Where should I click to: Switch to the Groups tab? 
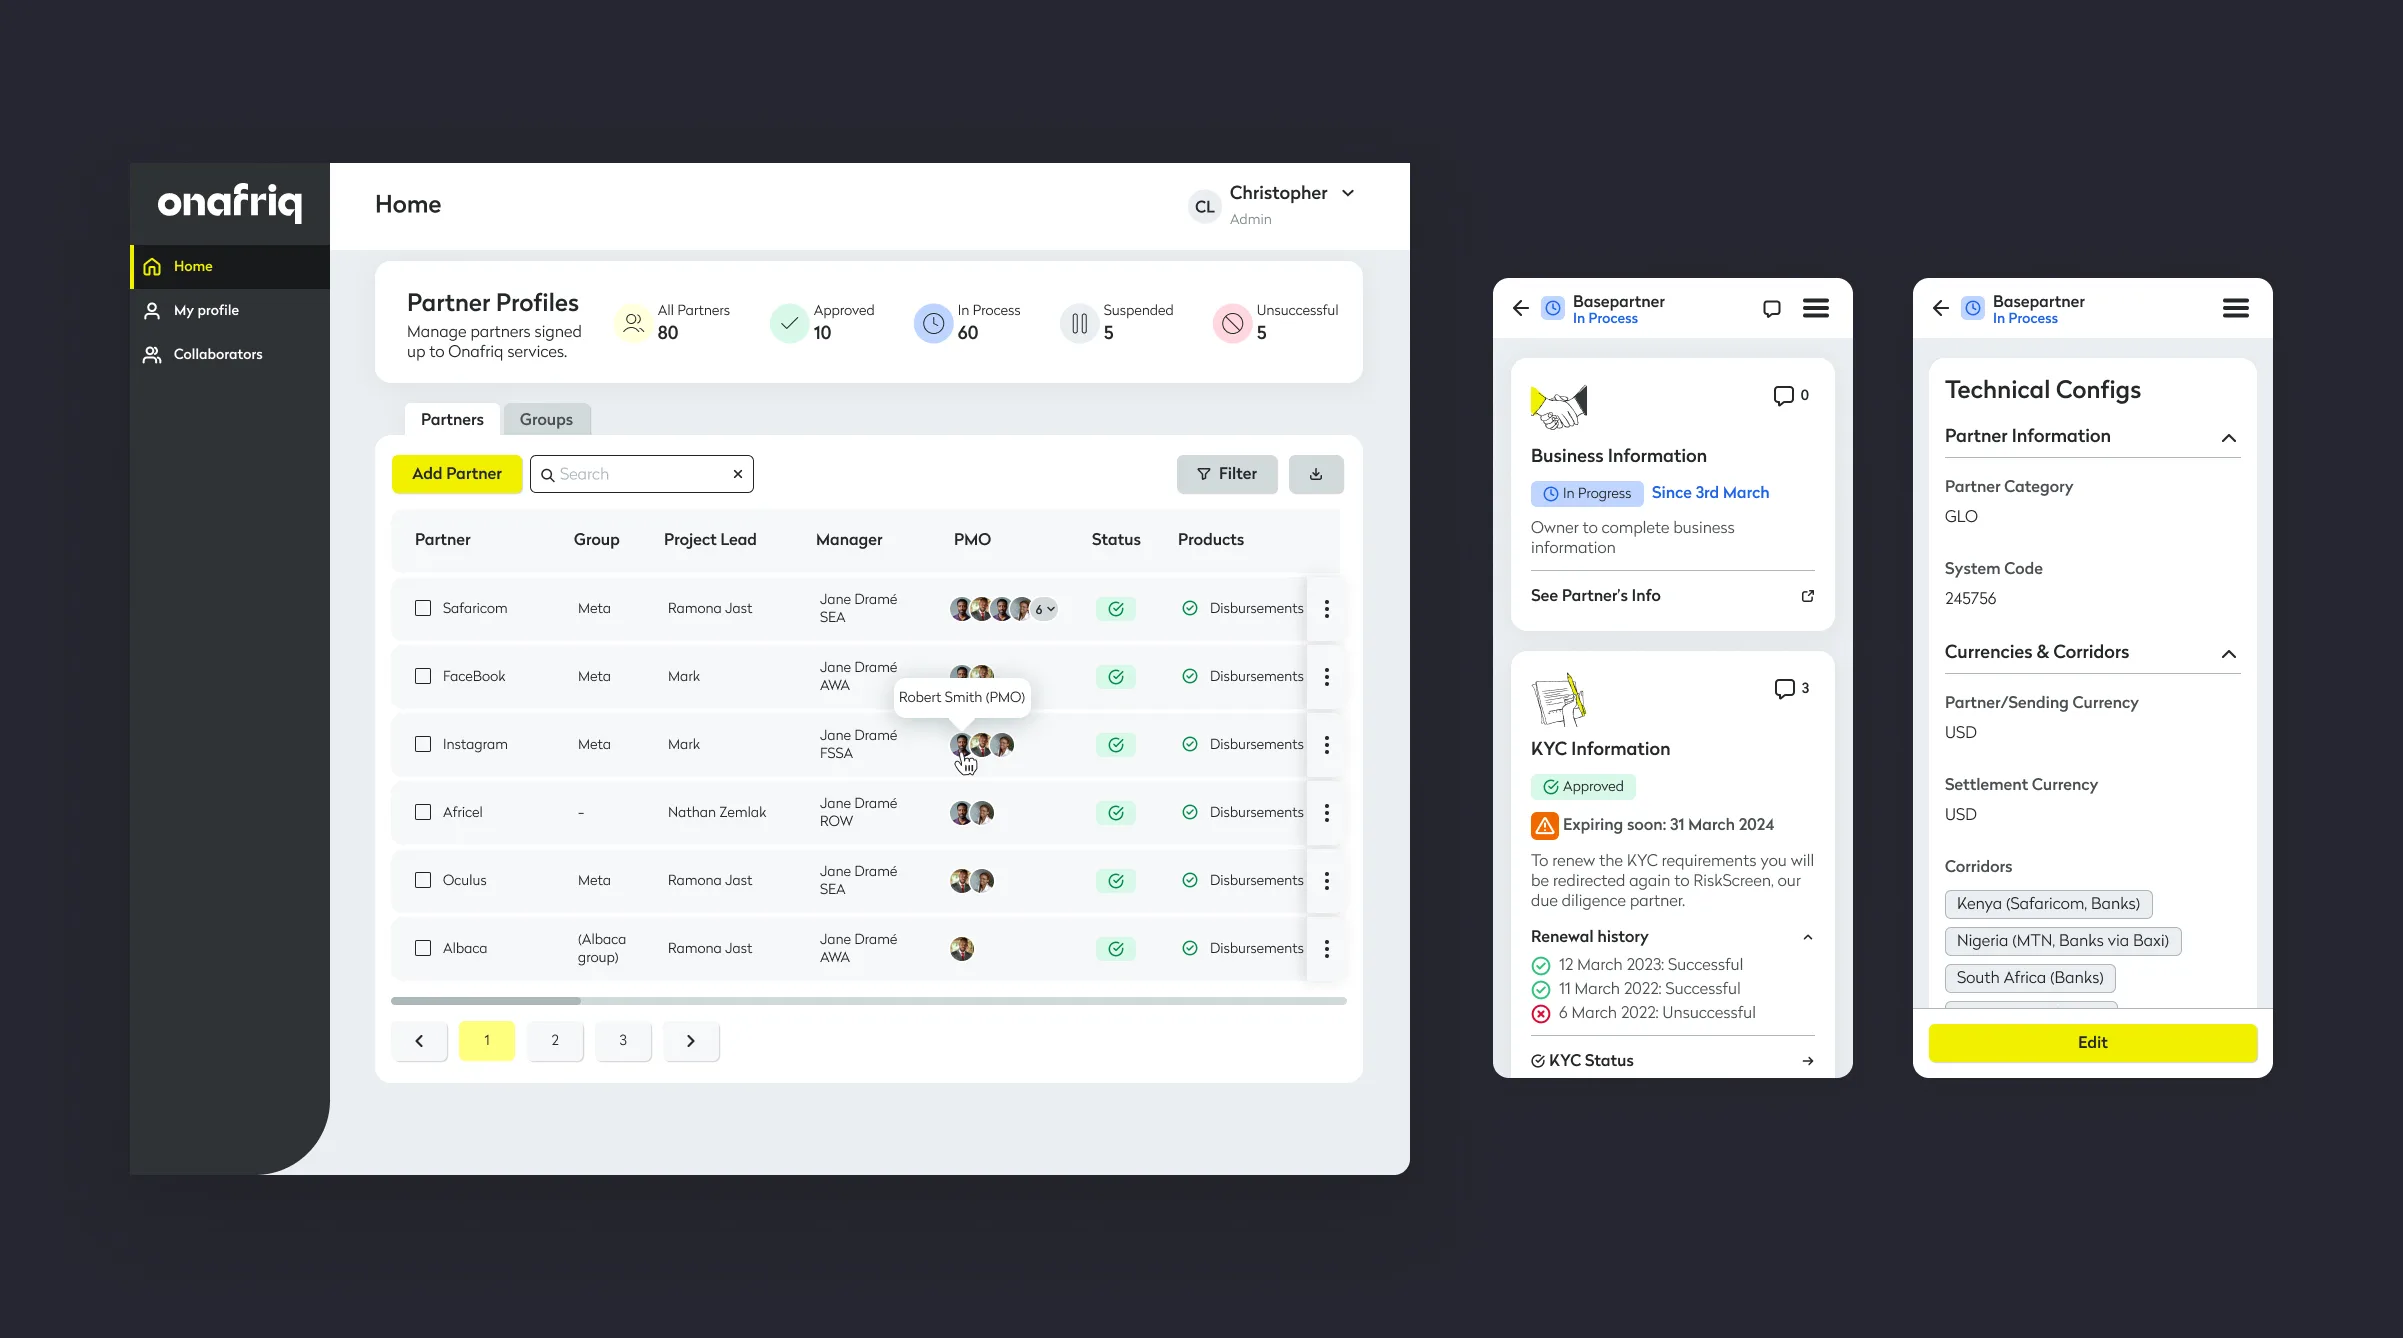(546, 419)
